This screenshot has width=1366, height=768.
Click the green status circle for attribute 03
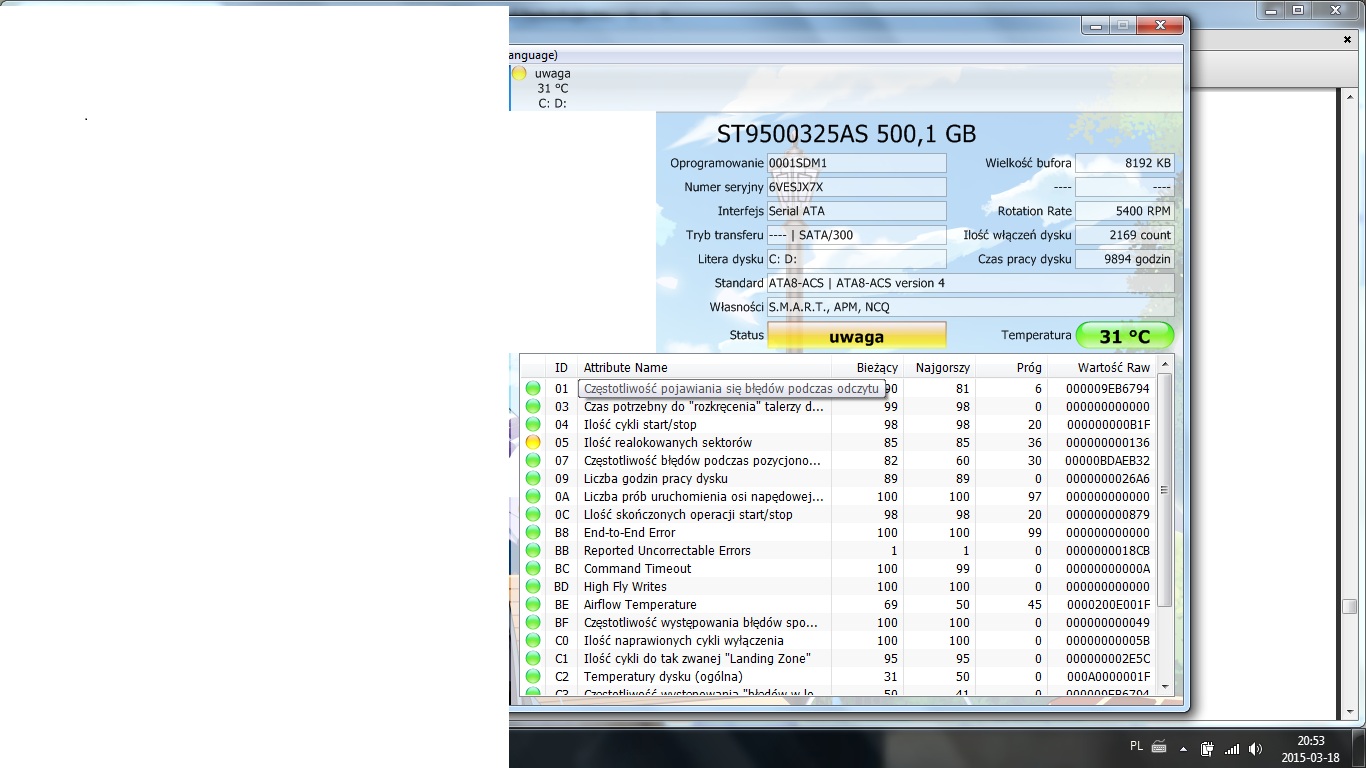click(533, 407)
